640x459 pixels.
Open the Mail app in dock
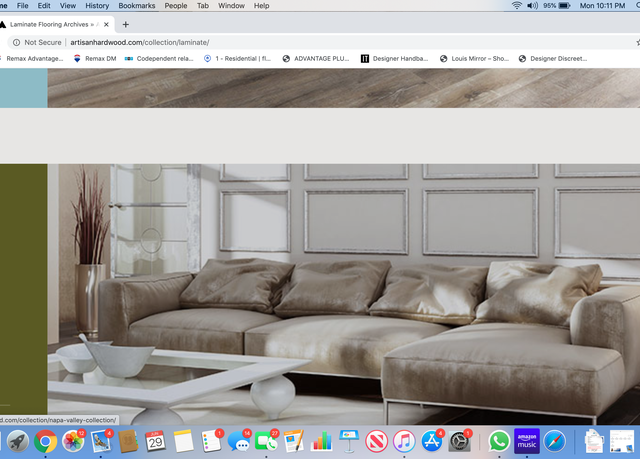click(101, 441)
